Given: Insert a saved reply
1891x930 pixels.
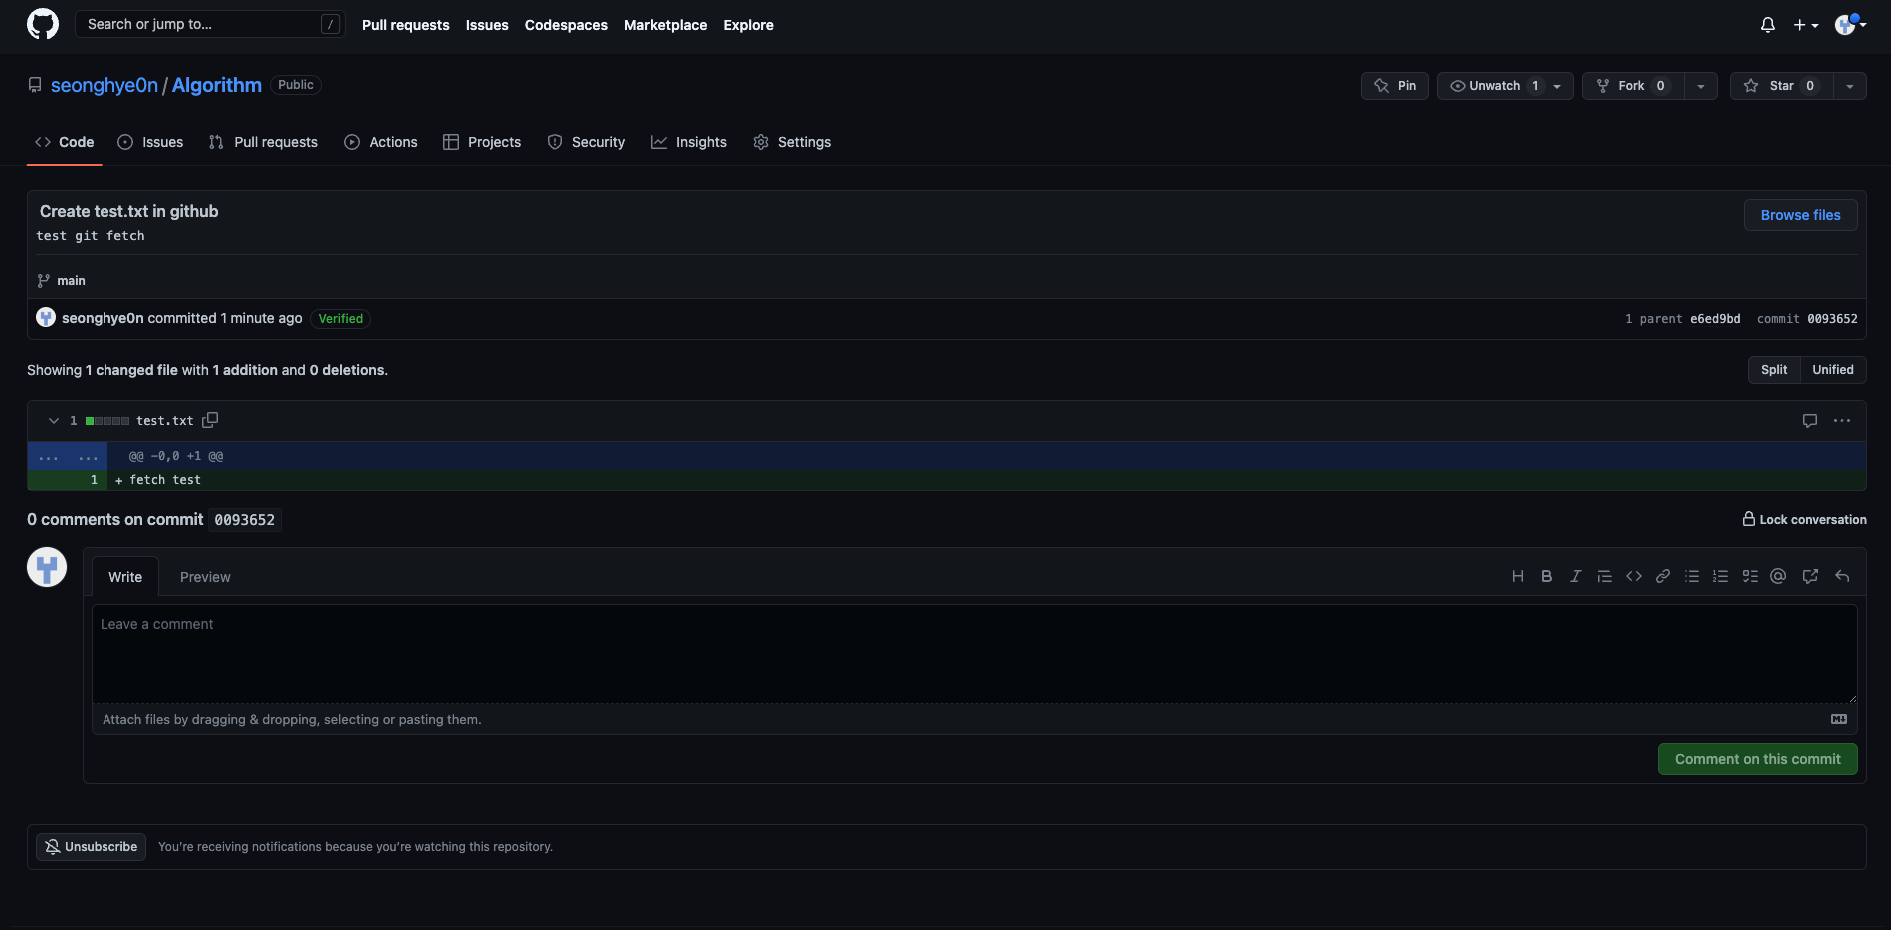Looking at the screenshot, I should point(1842,576).
